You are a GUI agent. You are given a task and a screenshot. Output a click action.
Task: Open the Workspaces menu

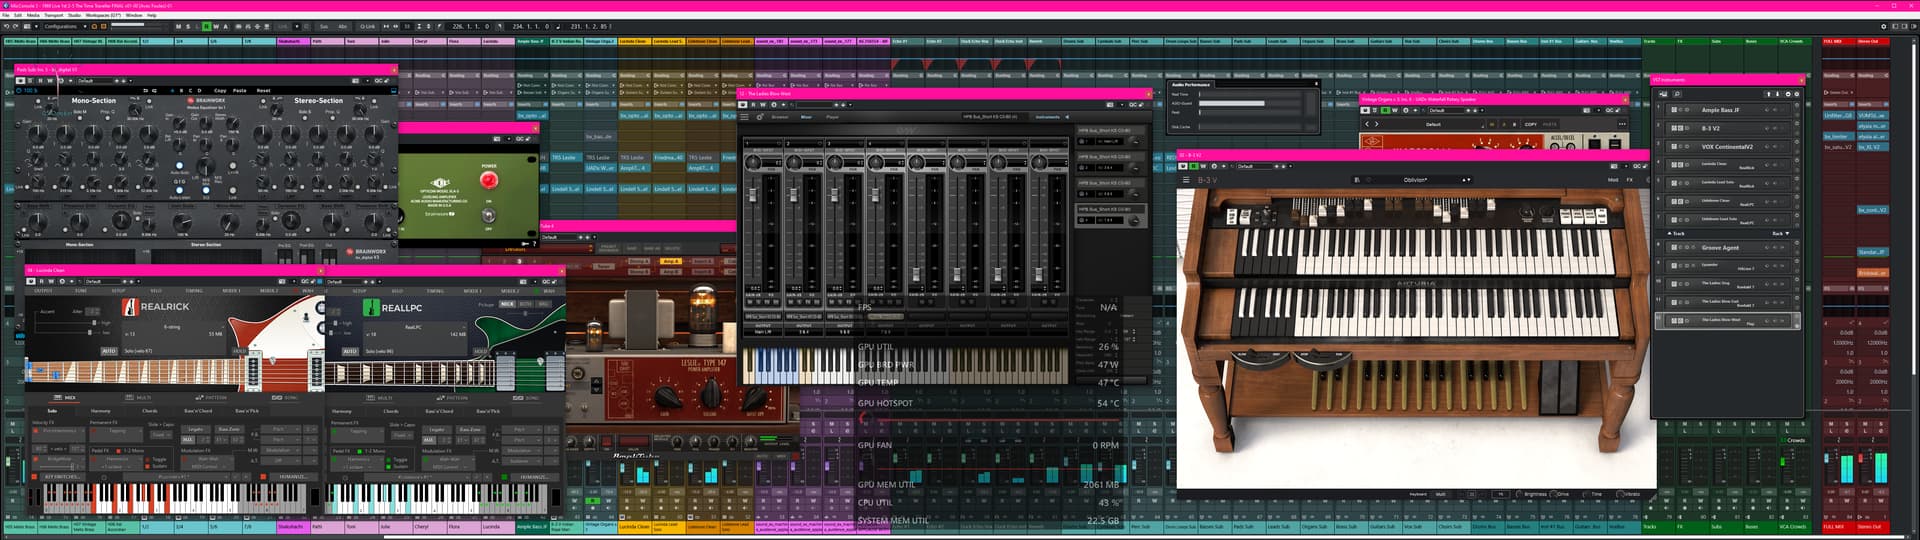[103, 15]
